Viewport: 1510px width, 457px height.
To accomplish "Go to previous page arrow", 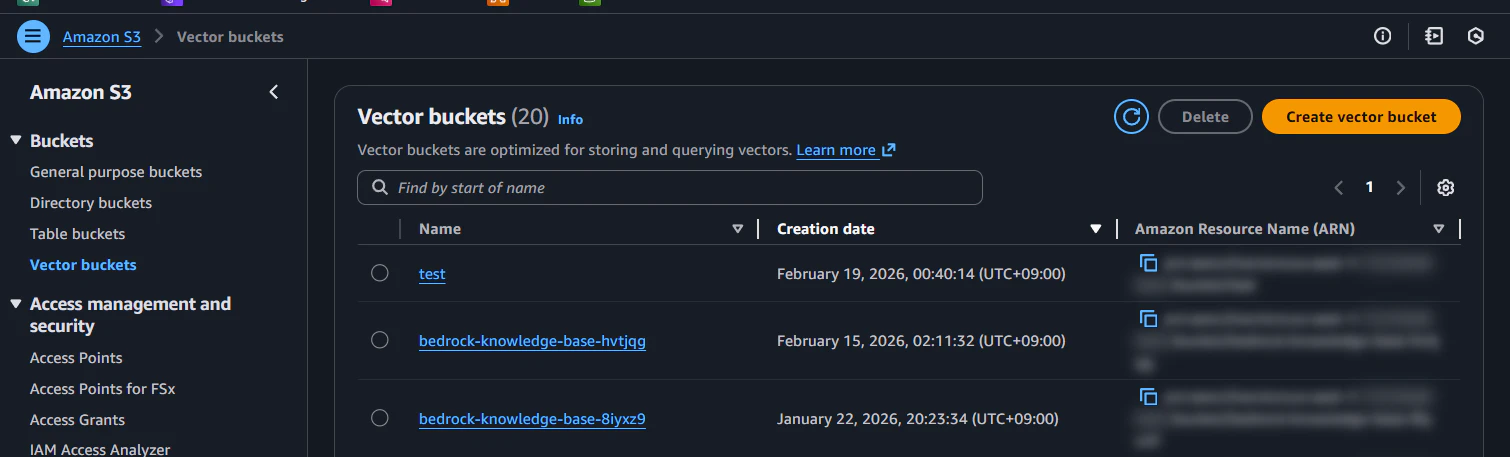I will click(1339, 187).
